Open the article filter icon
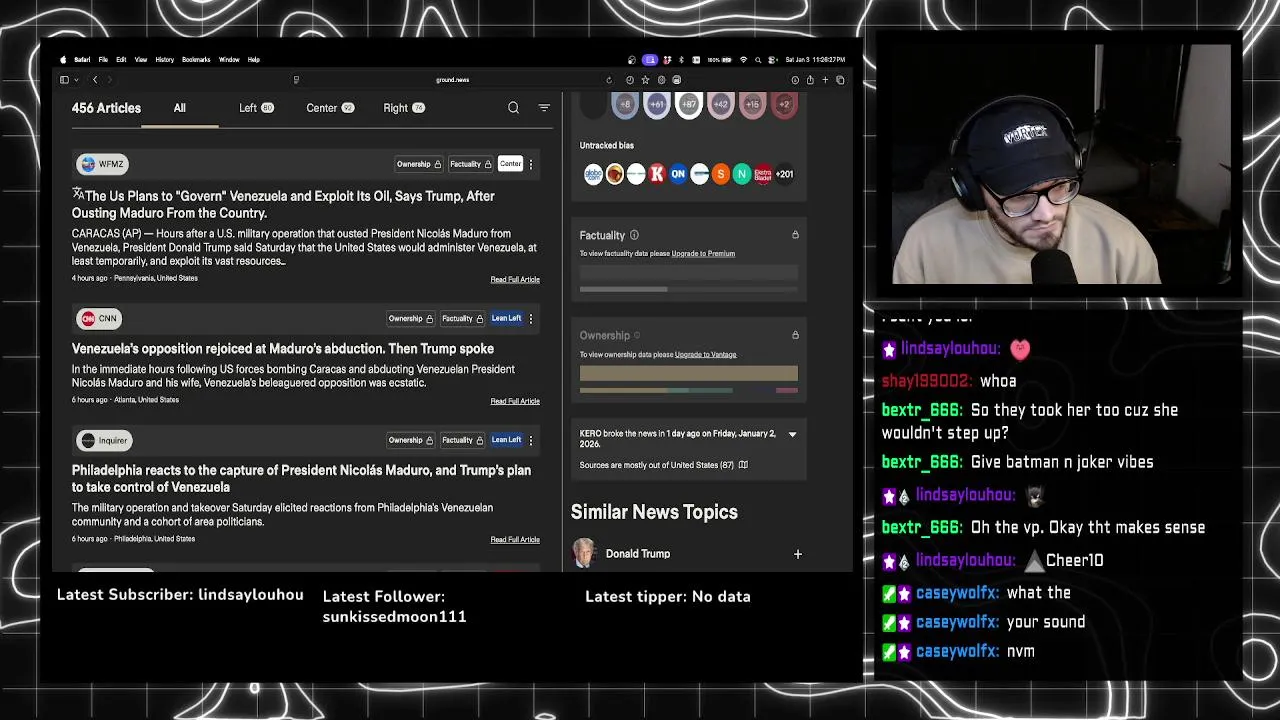This screenshot has height=720, width=1280. [544, 108]
